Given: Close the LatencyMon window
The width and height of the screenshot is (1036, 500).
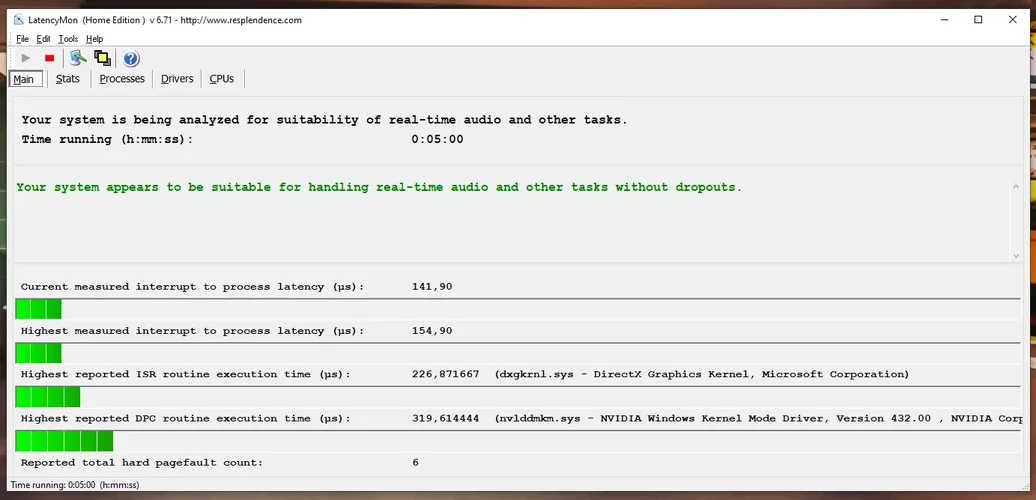Looking at the screenshot, I should (x=1012, y=20).
